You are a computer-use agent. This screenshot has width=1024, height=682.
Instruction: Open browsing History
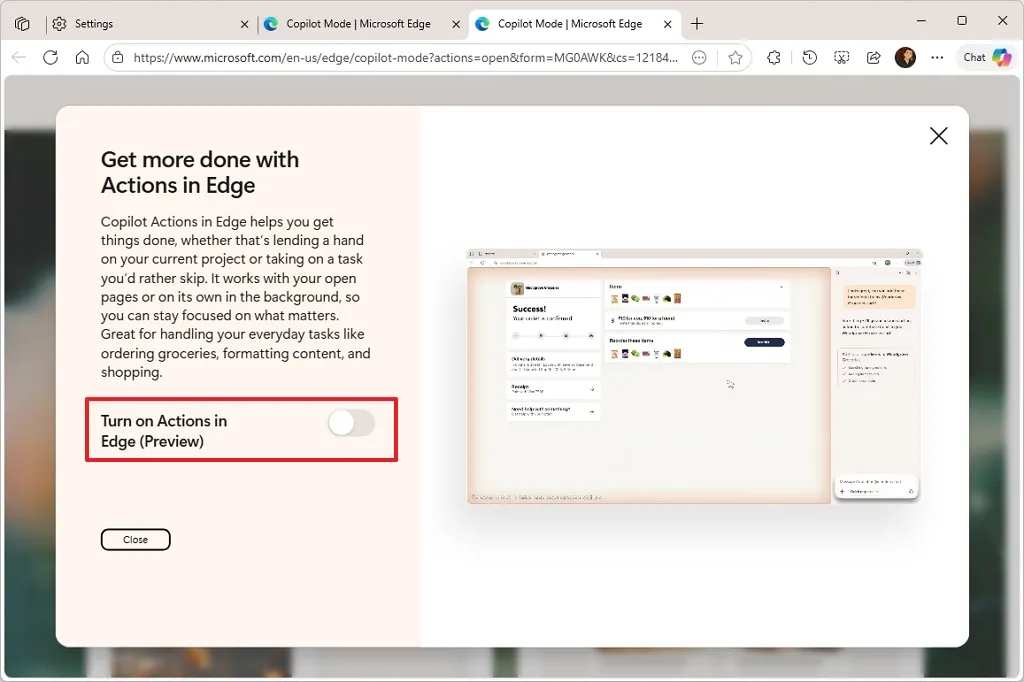pos(809,57)
